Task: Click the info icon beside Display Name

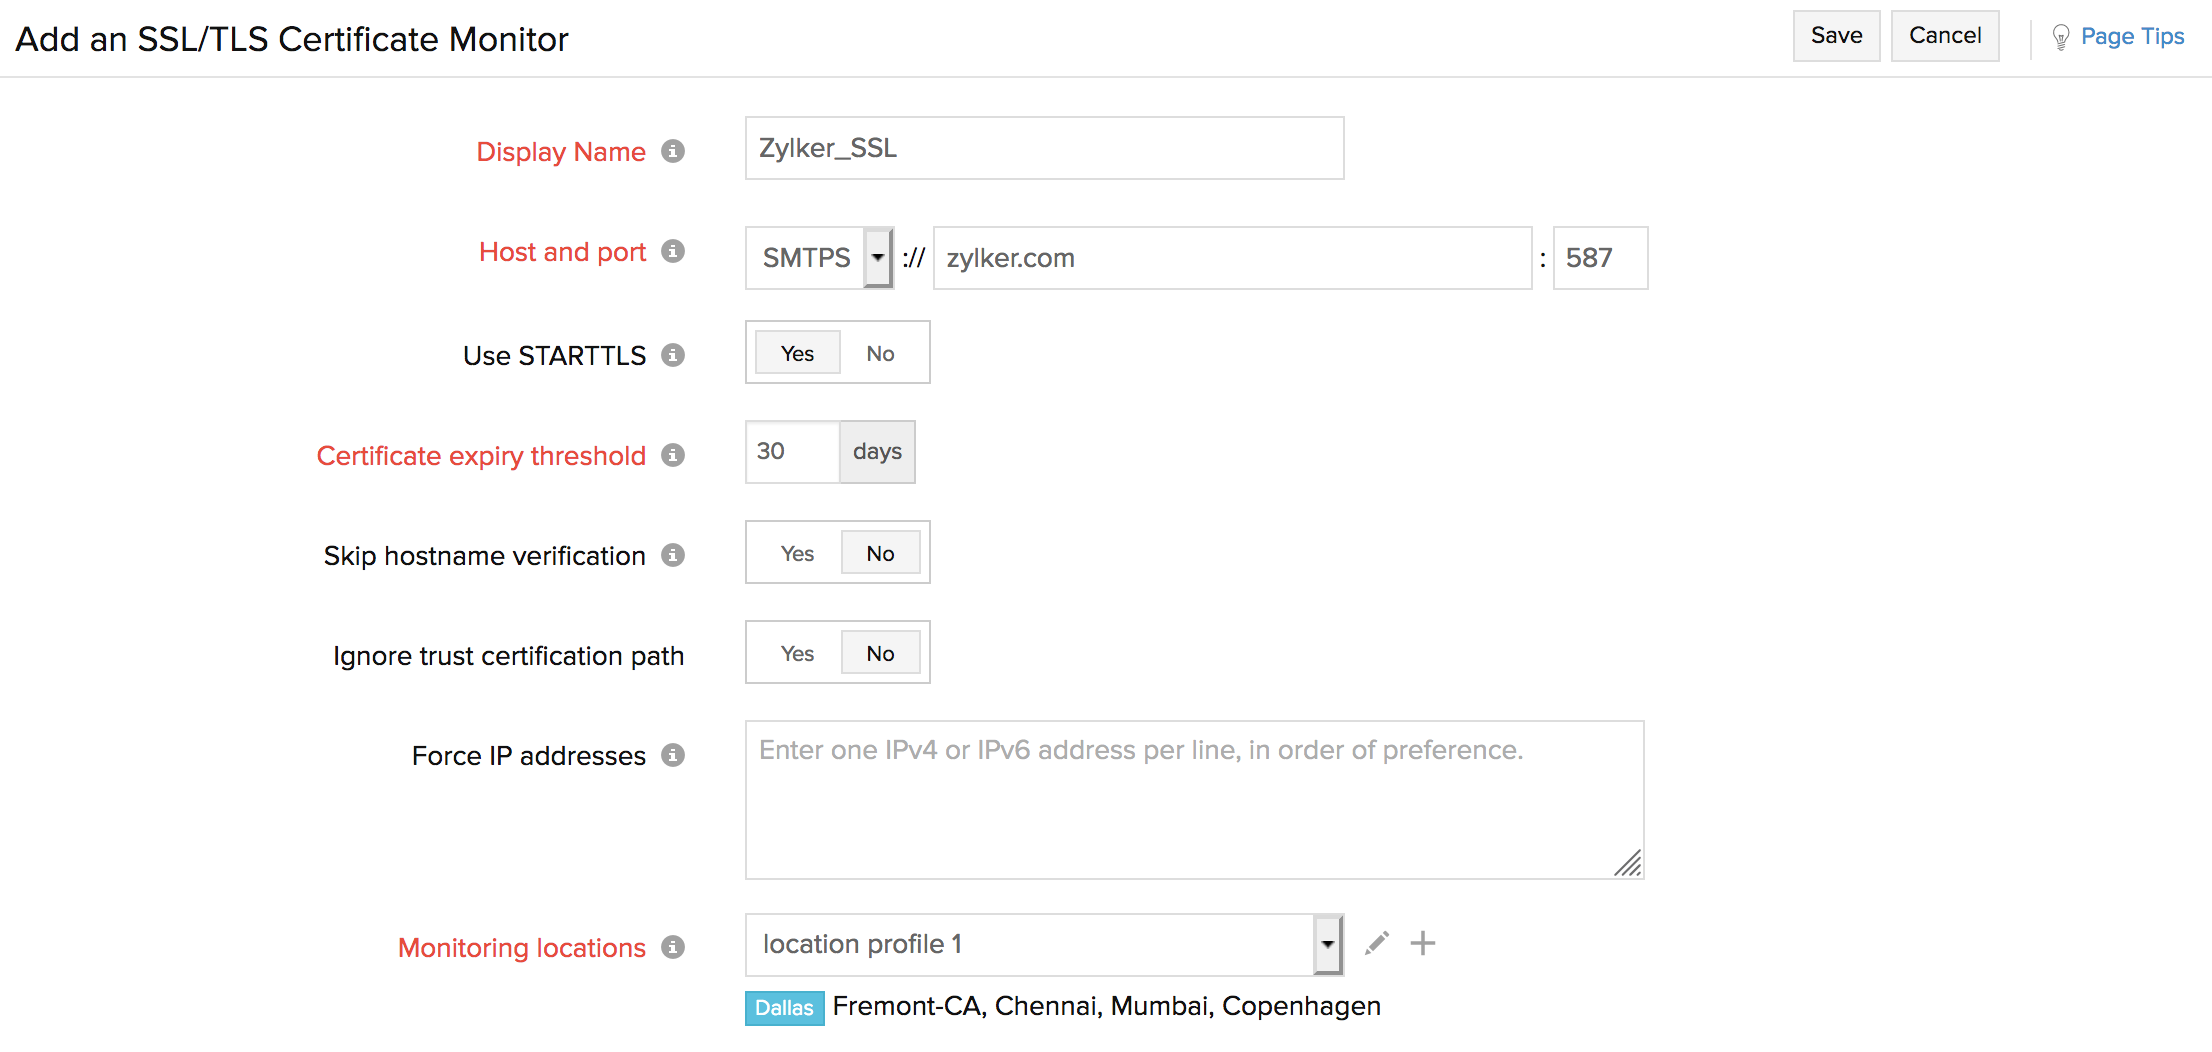Action: point(673,151)
